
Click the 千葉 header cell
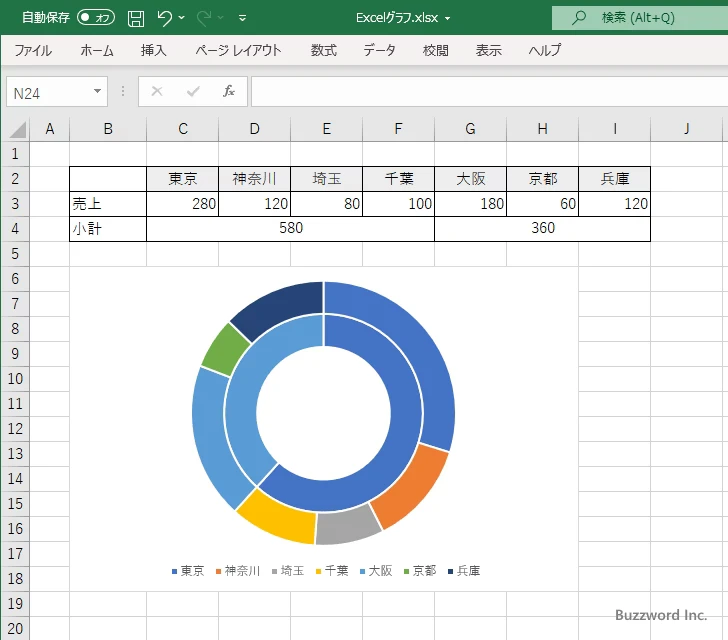[x=398, y=179]
